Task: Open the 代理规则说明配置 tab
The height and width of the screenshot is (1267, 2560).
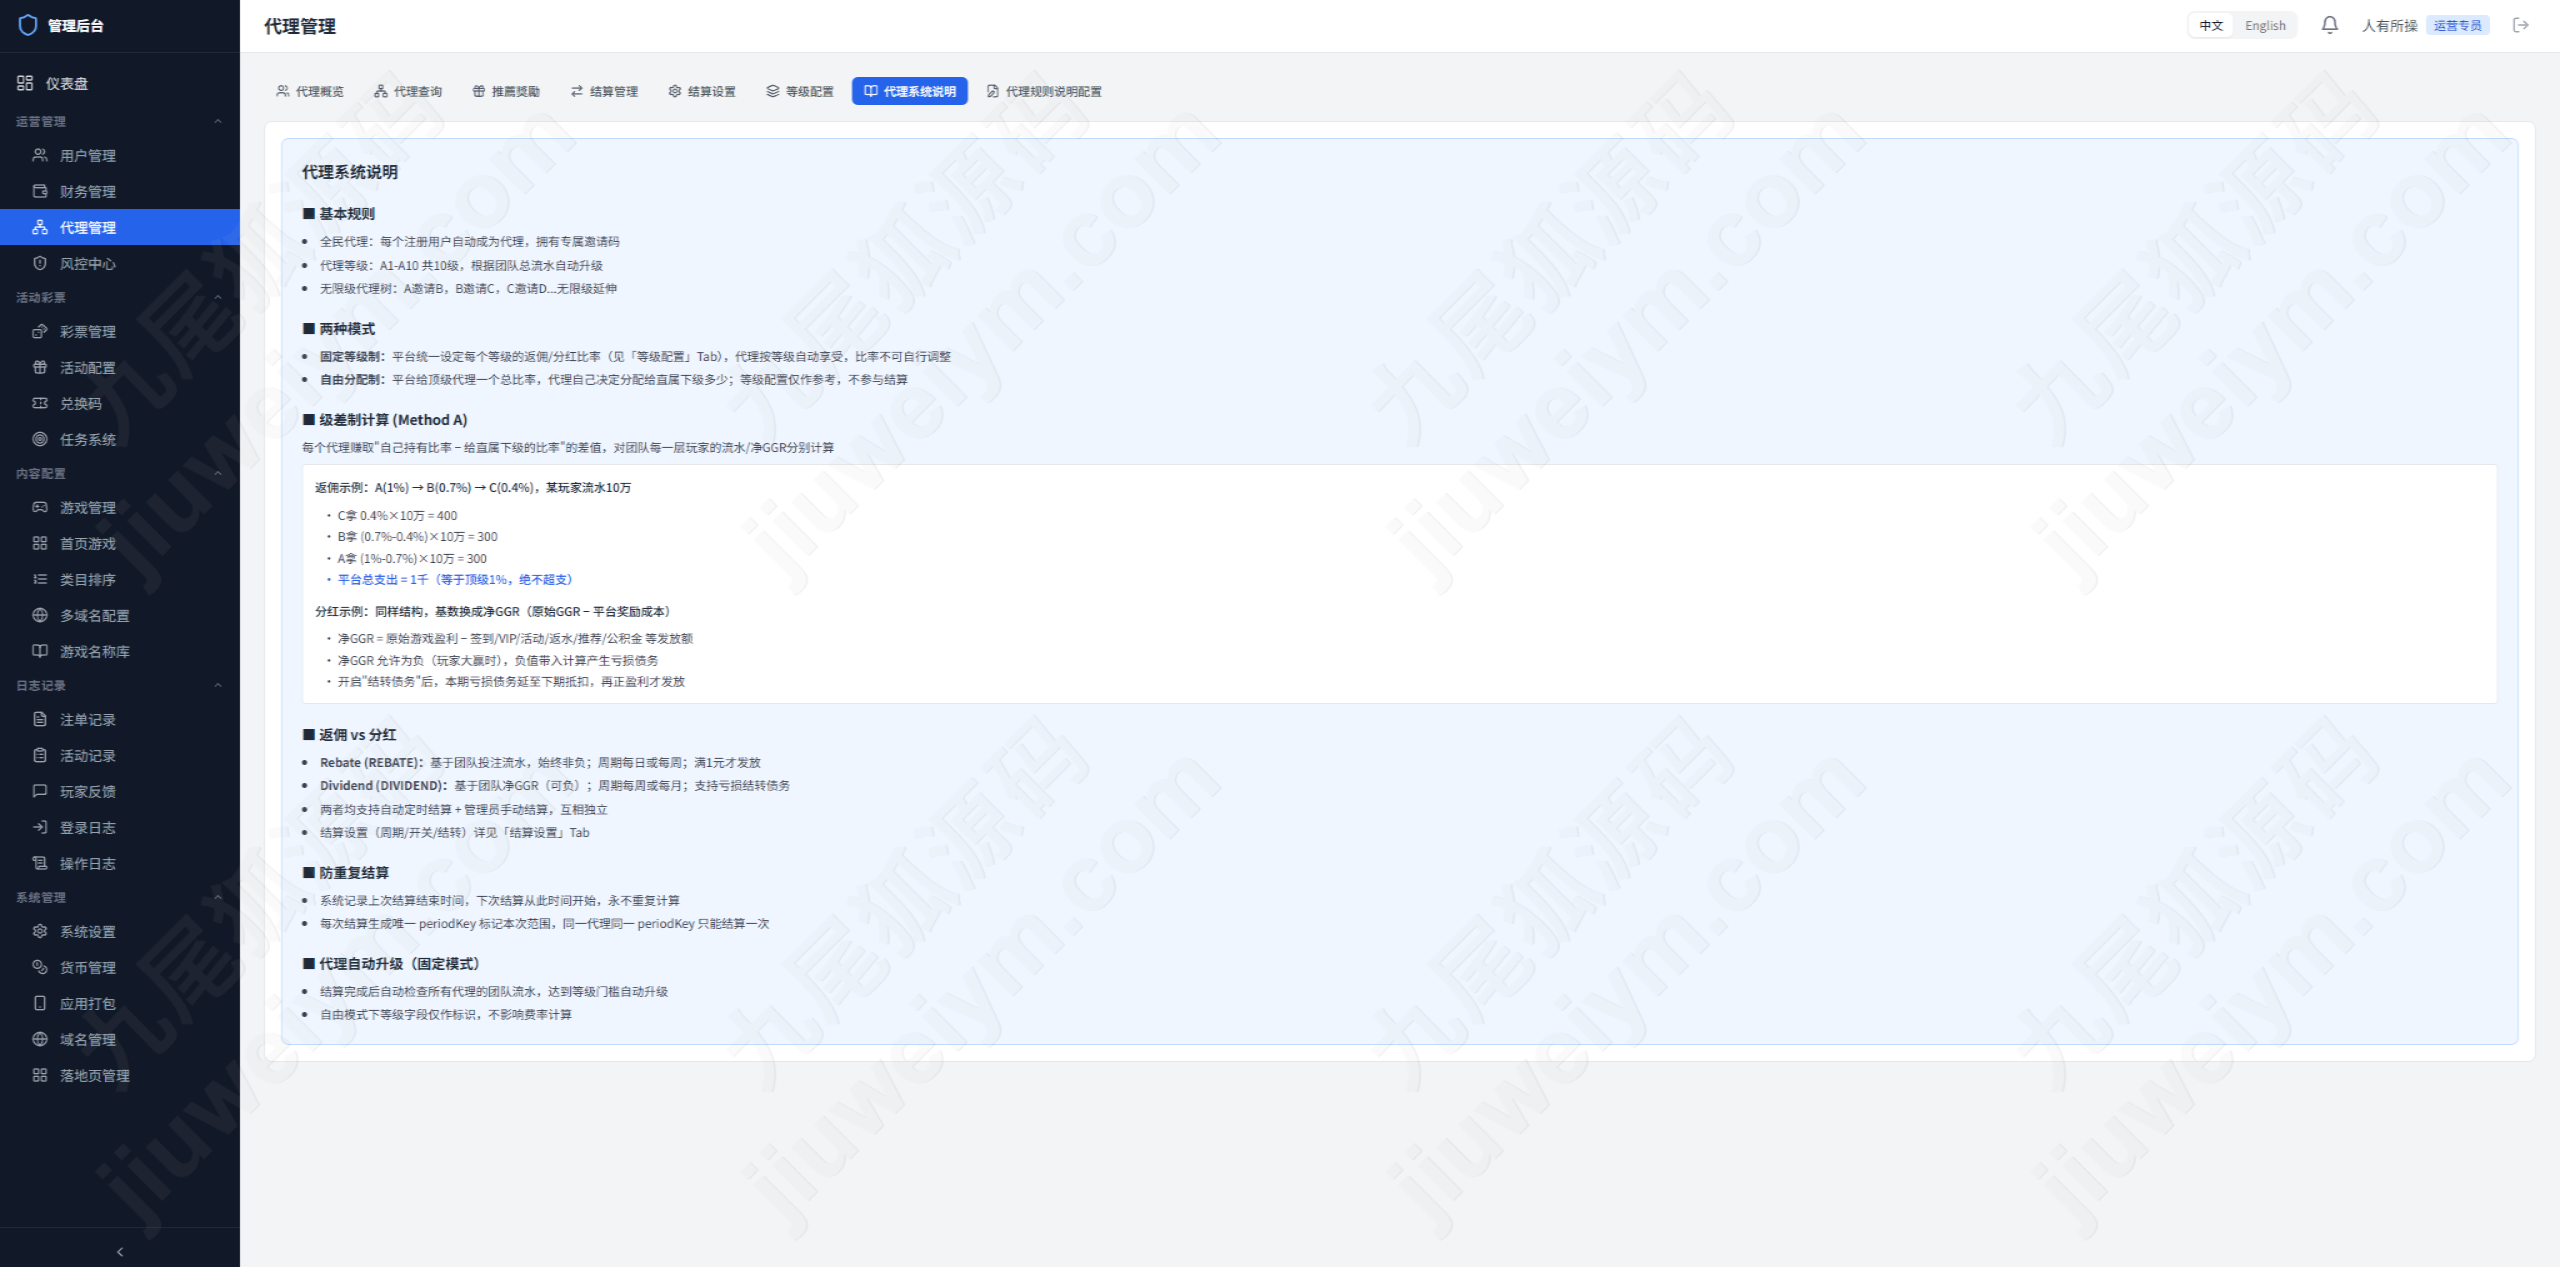Action: (1044, 91)
